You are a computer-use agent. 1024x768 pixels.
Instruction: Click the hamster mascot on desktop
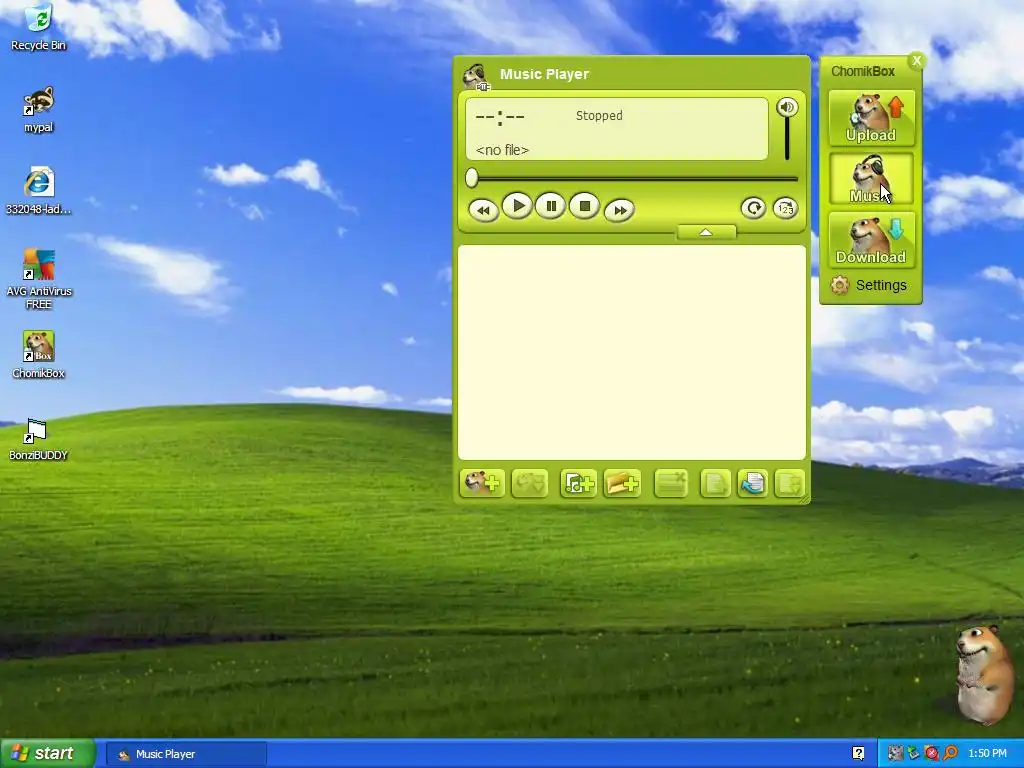983,673
